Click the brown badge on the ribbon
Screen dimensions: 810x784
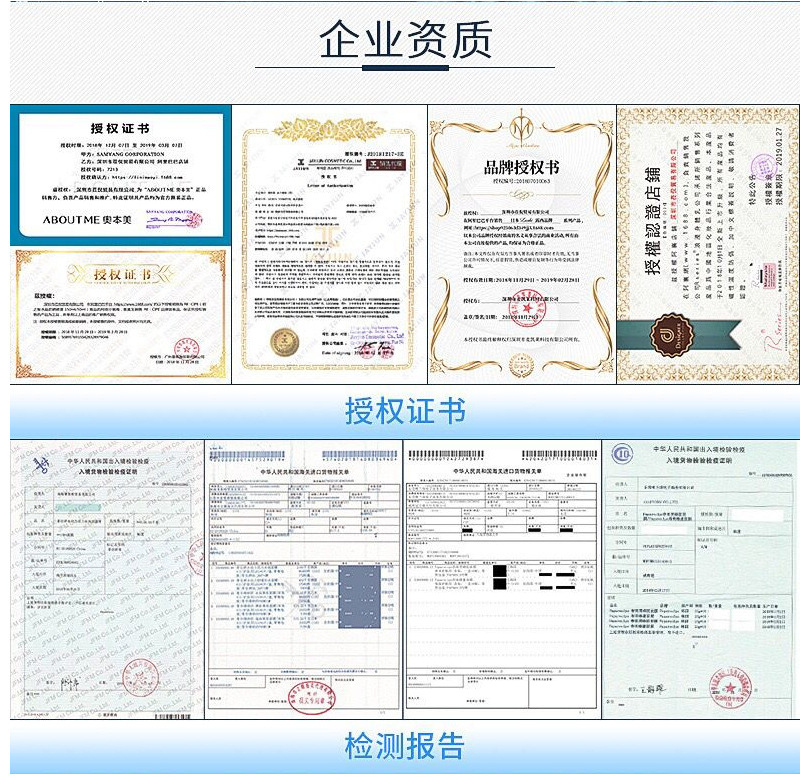click(x=672, y=335)
